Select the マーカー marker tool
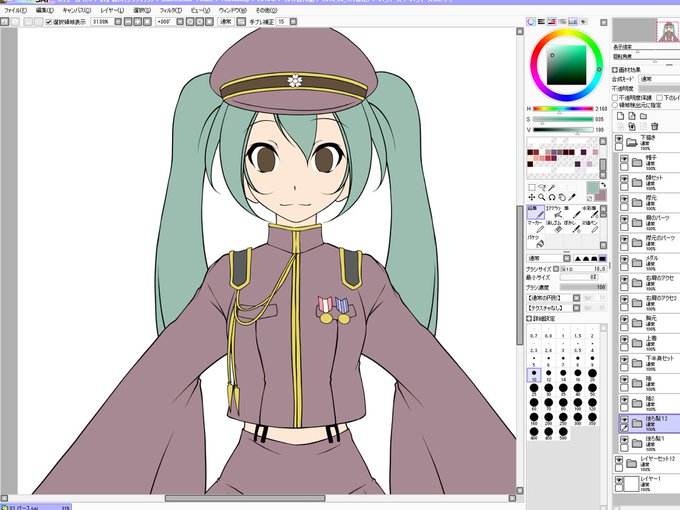 coord(536,227)
